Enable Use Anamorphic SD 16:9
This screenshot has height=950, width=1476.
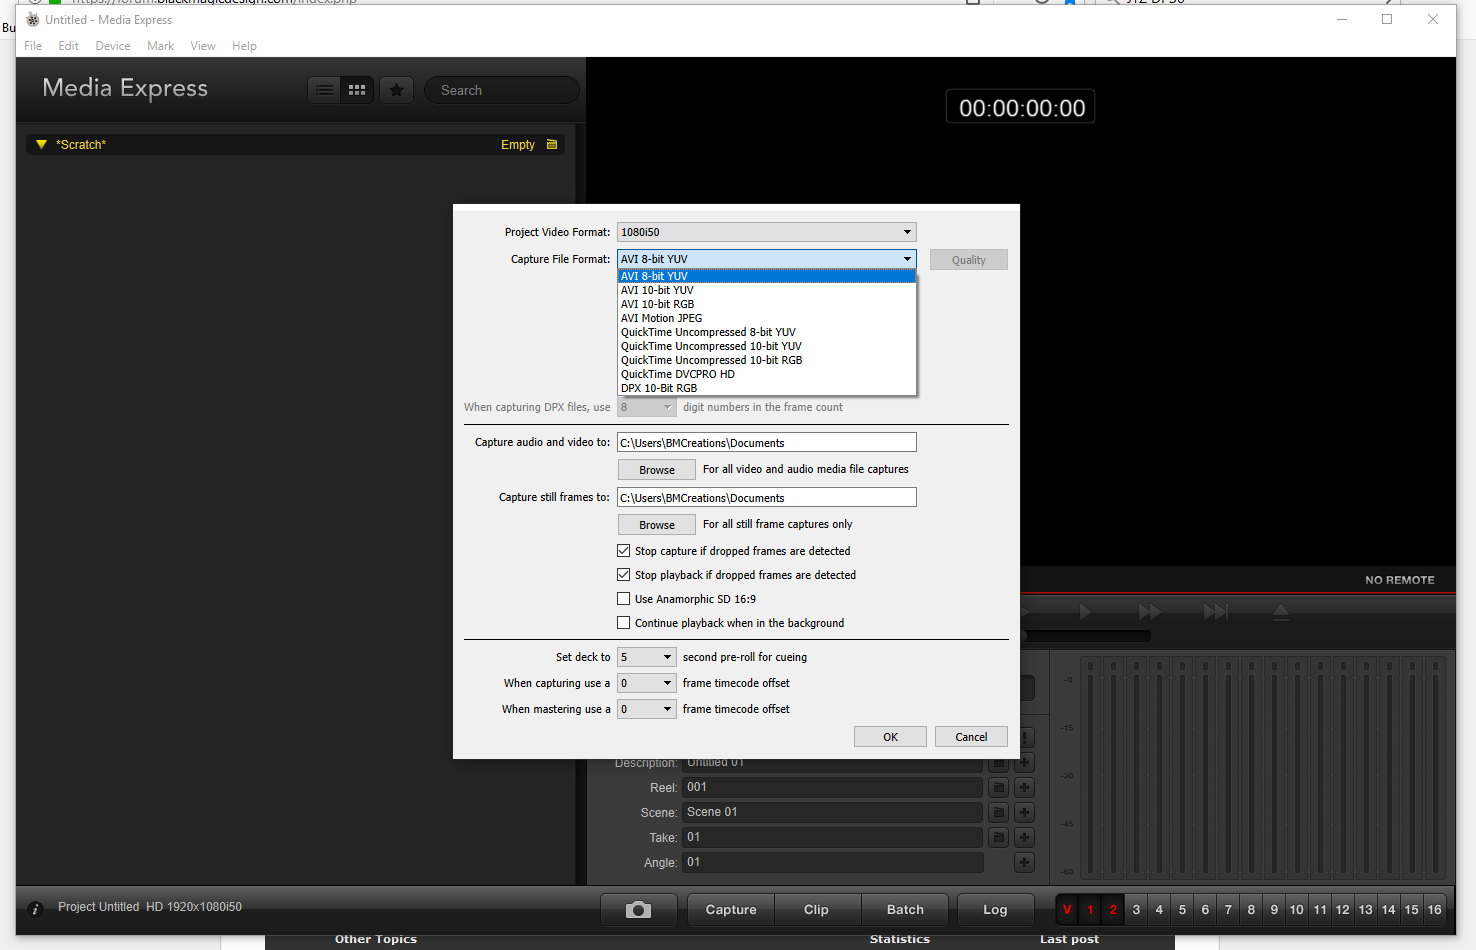click(624, 599)
